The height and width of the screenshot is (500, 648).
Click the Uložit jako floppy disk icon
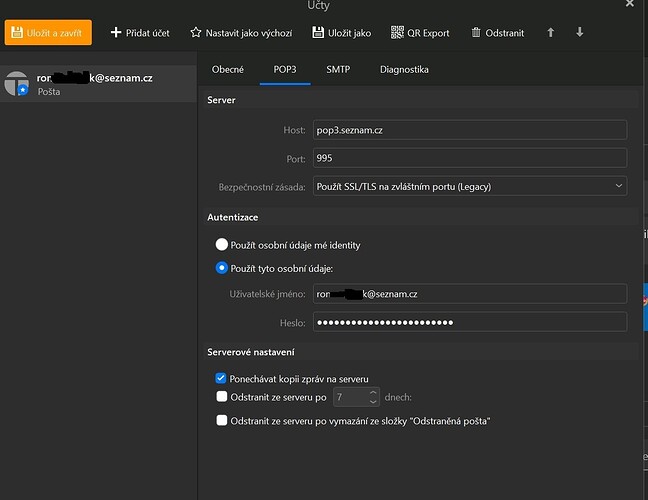coord(318,32)
